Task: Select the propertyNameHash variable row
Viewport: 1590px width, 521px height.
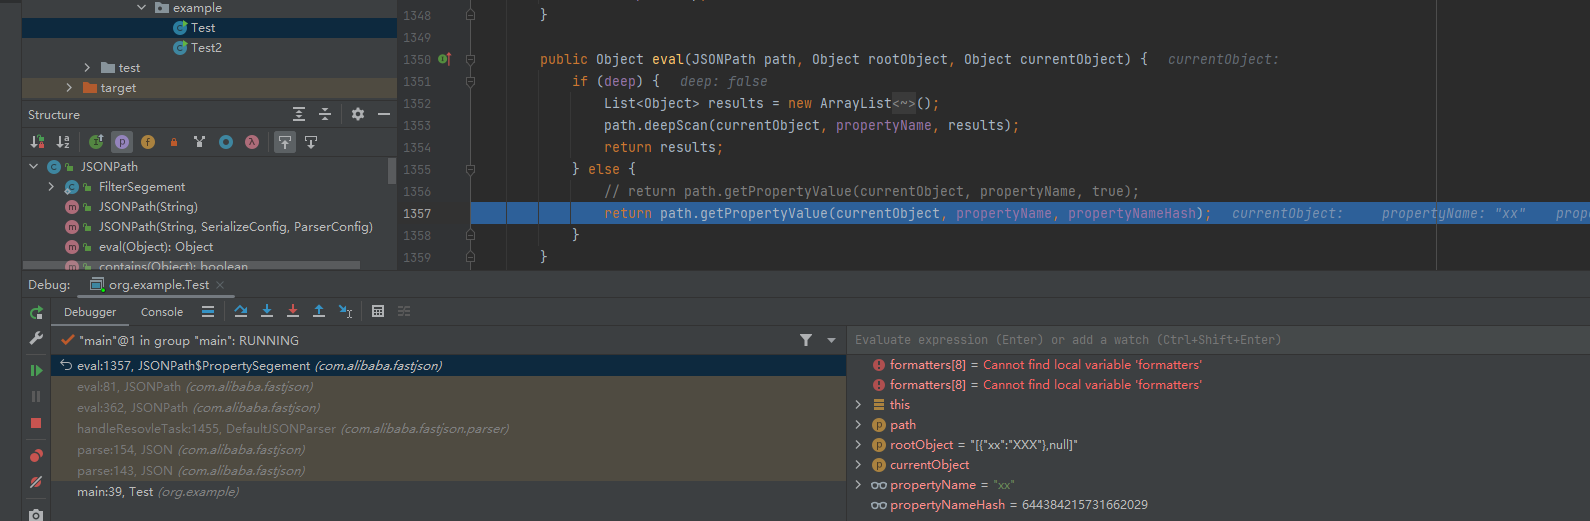Action: [x=1218, y=505]
